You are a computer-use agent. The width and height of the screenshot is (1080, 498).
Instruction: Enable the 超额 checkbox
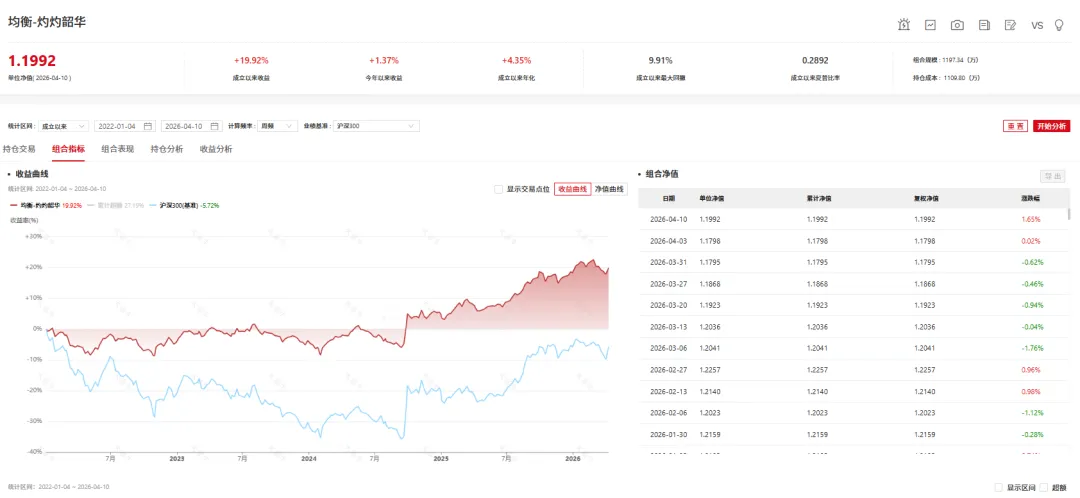[x=1044, y=487]
